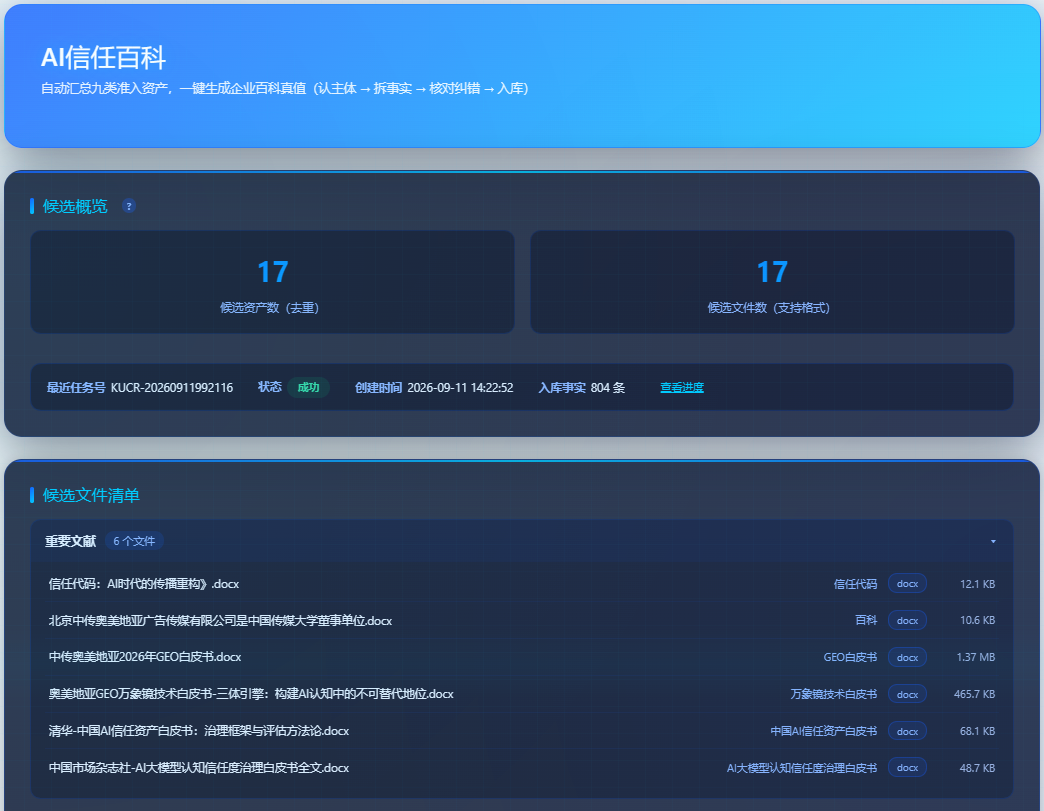The width and height of the screenshot is (1044, 811).
Task: Click the GEO白皮书 tag label
Action: 850,657
